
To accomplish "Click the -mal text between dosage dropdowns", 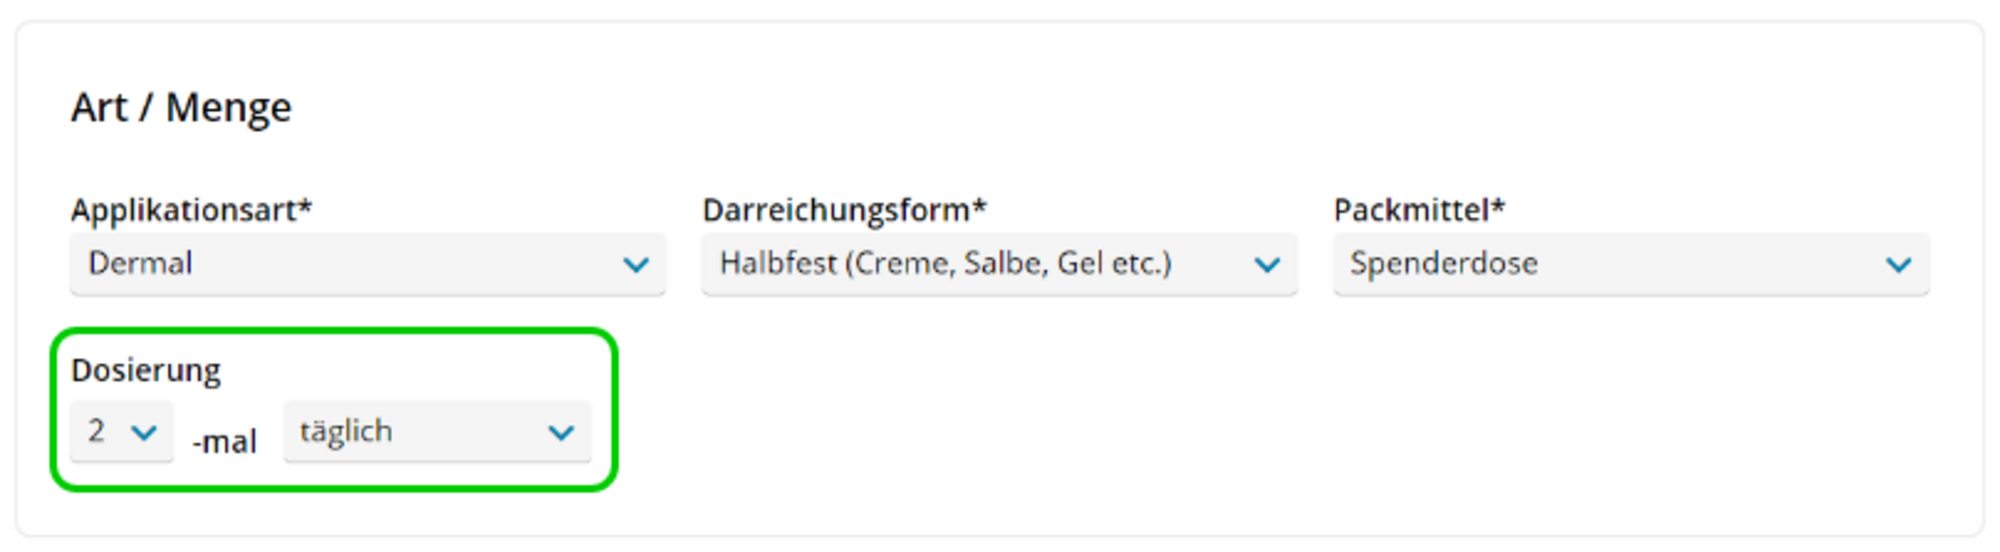I will (224, 441).
